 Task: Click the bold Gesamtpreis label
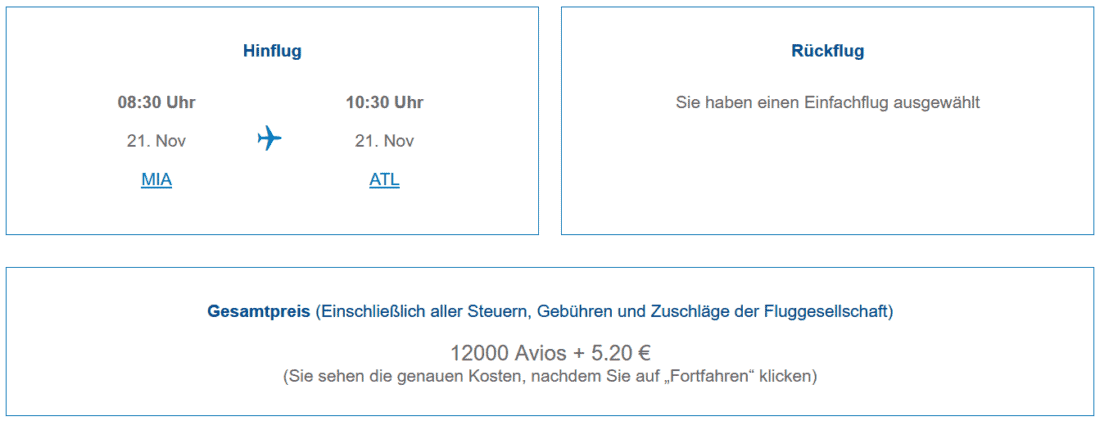coord(258,311)
